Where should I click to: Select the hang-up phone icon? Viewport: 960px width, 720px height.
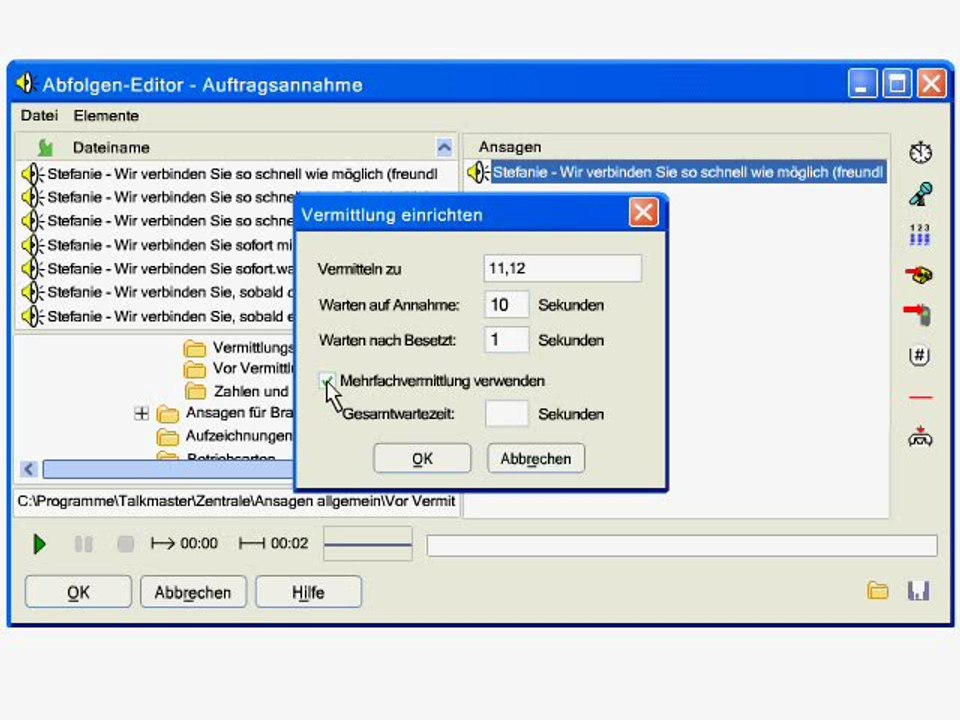click(x=920, y=437)
